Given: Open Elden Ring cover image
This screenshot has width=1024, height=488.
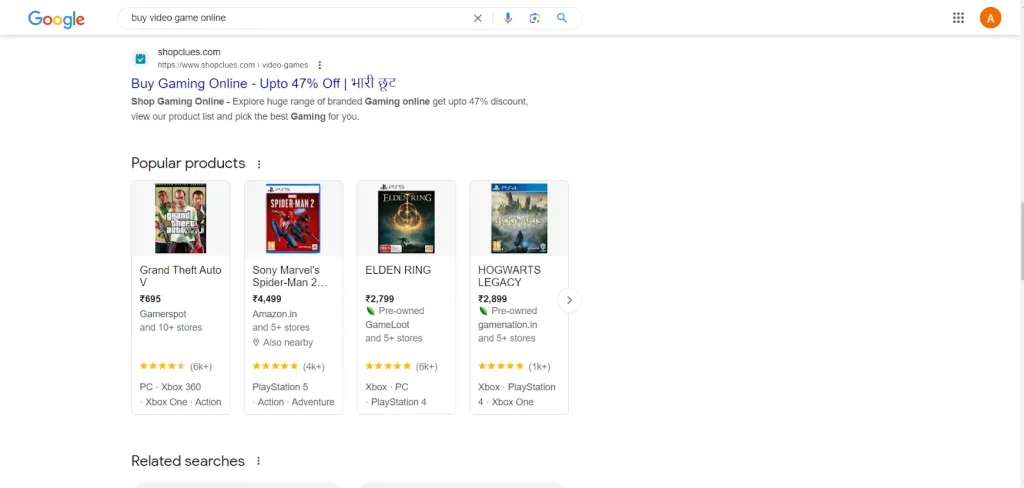Looking at the screenshot, I should pos(406,218).
